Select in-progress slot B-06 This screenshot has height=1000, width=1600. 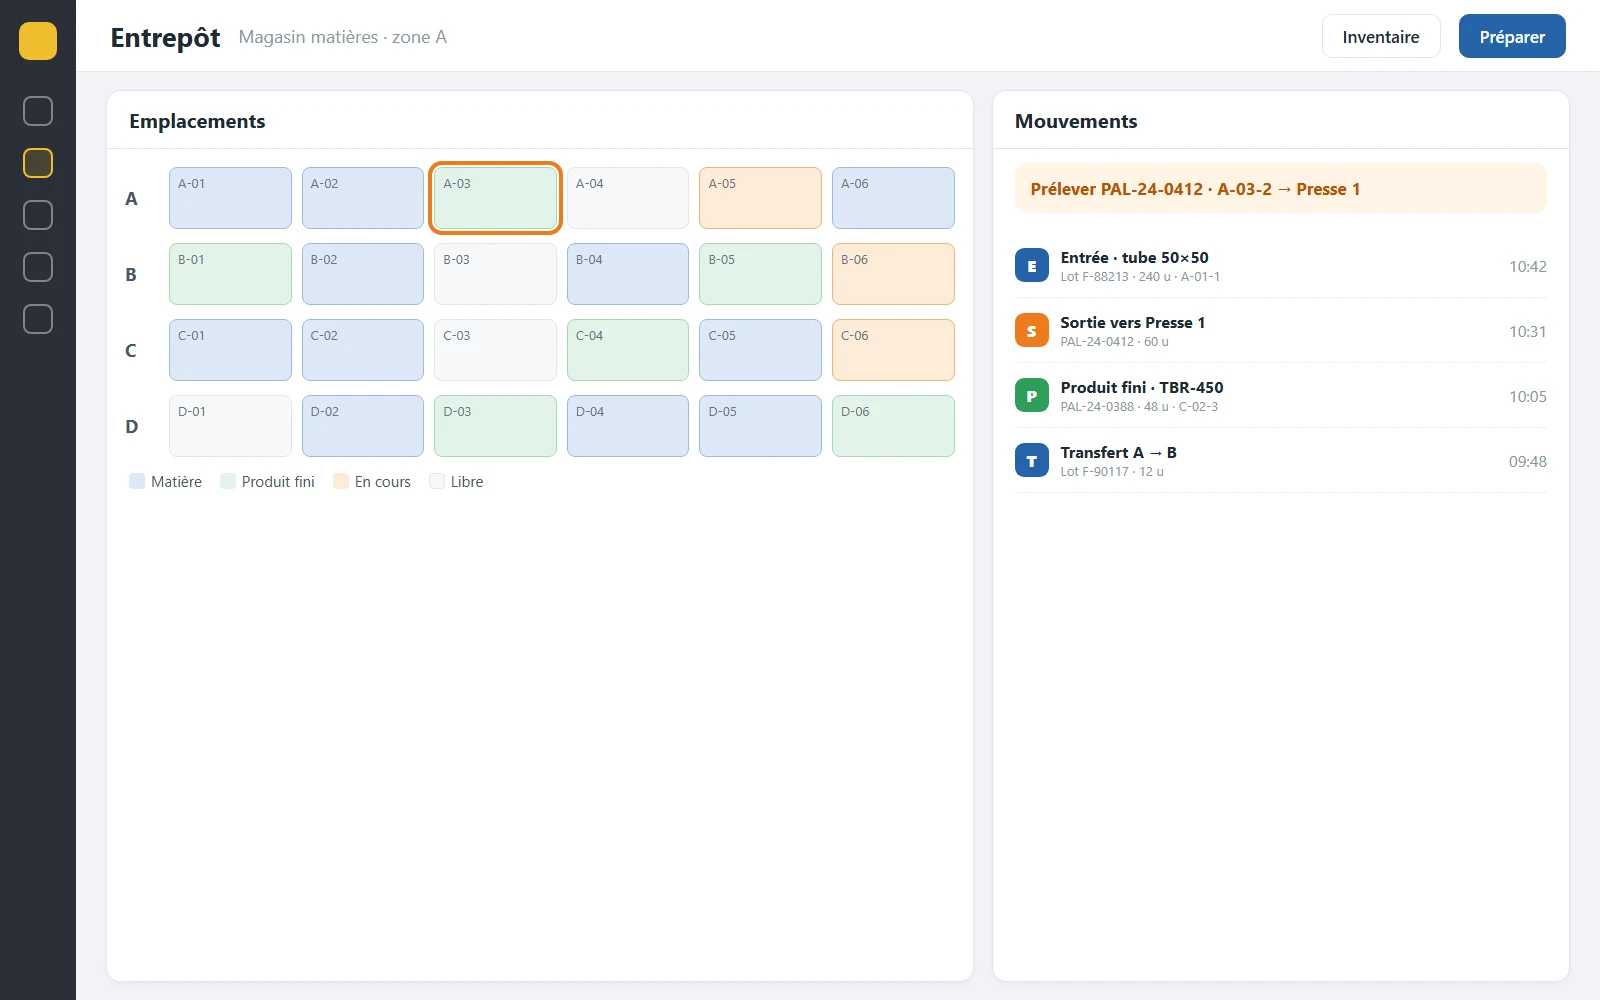[893, 274]
